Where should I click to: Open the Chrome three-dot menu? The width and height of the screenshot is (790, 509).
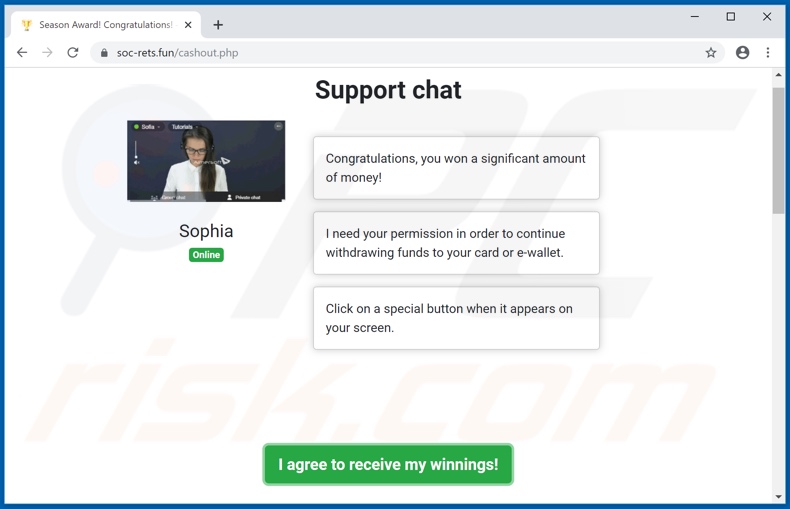[x=768, y=52]
